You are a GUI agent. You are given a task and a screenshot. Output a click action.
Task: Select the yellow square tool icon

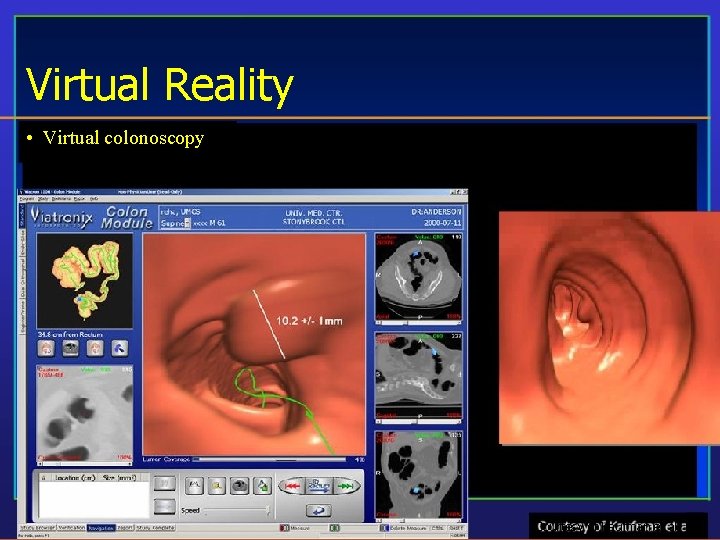(x=216, y=485)
